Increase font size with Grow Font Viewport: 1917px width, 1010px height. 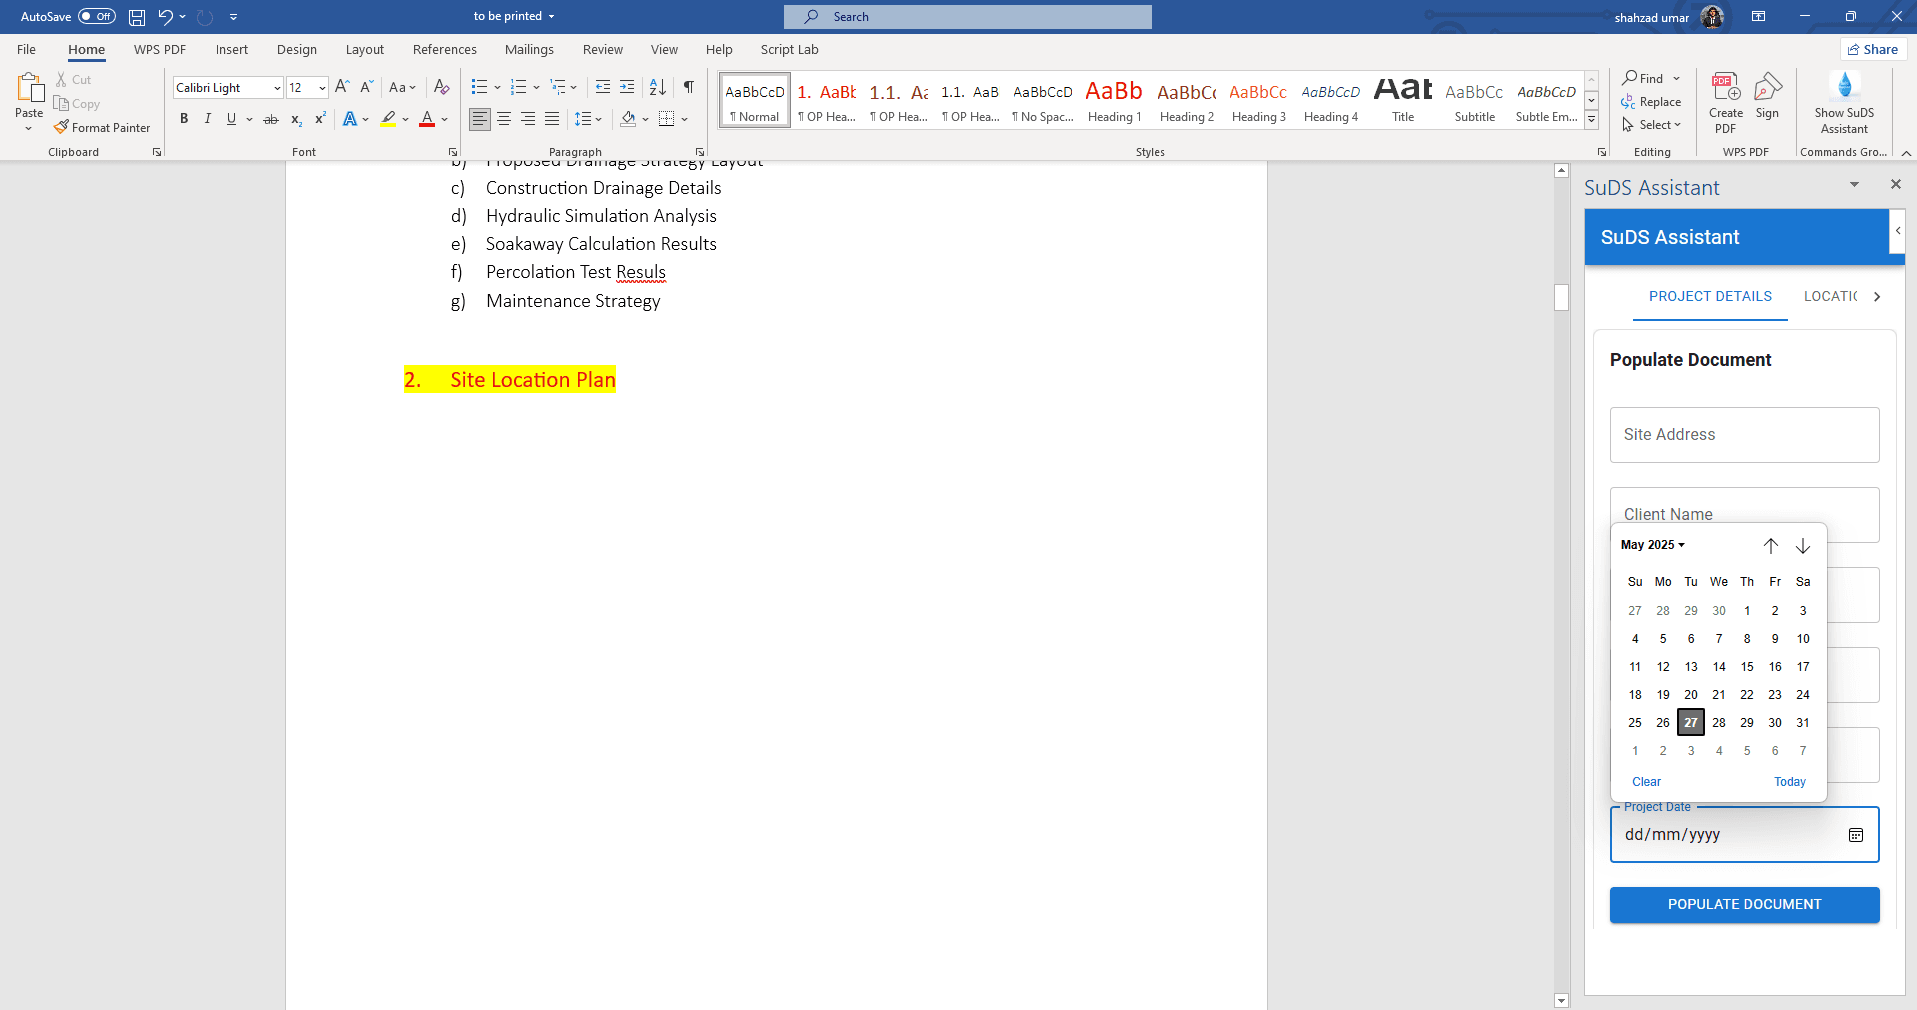(x=342, y=87)
